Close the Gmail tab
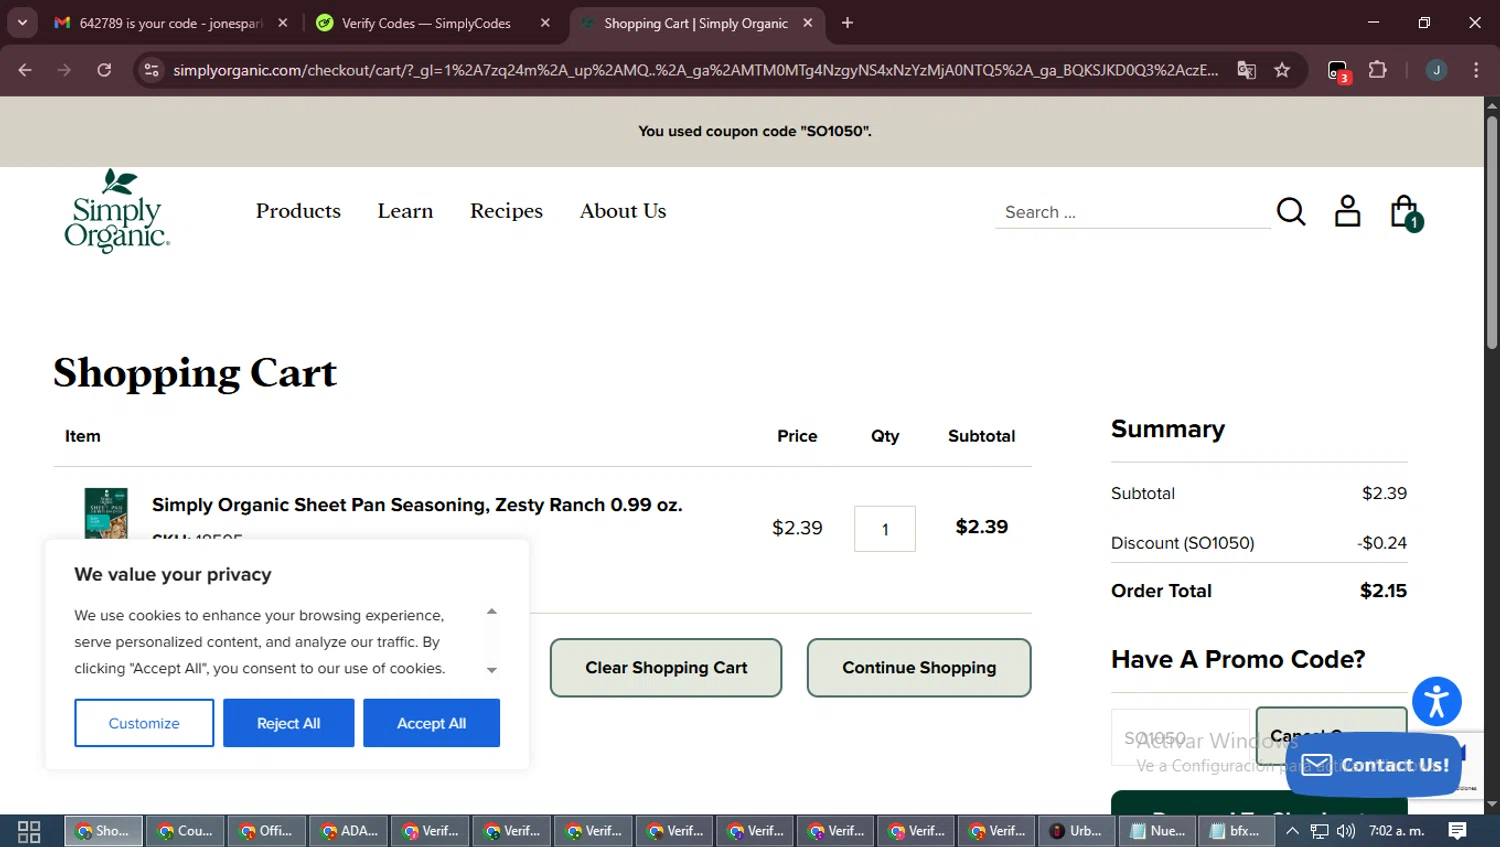The width and height of the screenshot is (1500, 847). point(283,23)
